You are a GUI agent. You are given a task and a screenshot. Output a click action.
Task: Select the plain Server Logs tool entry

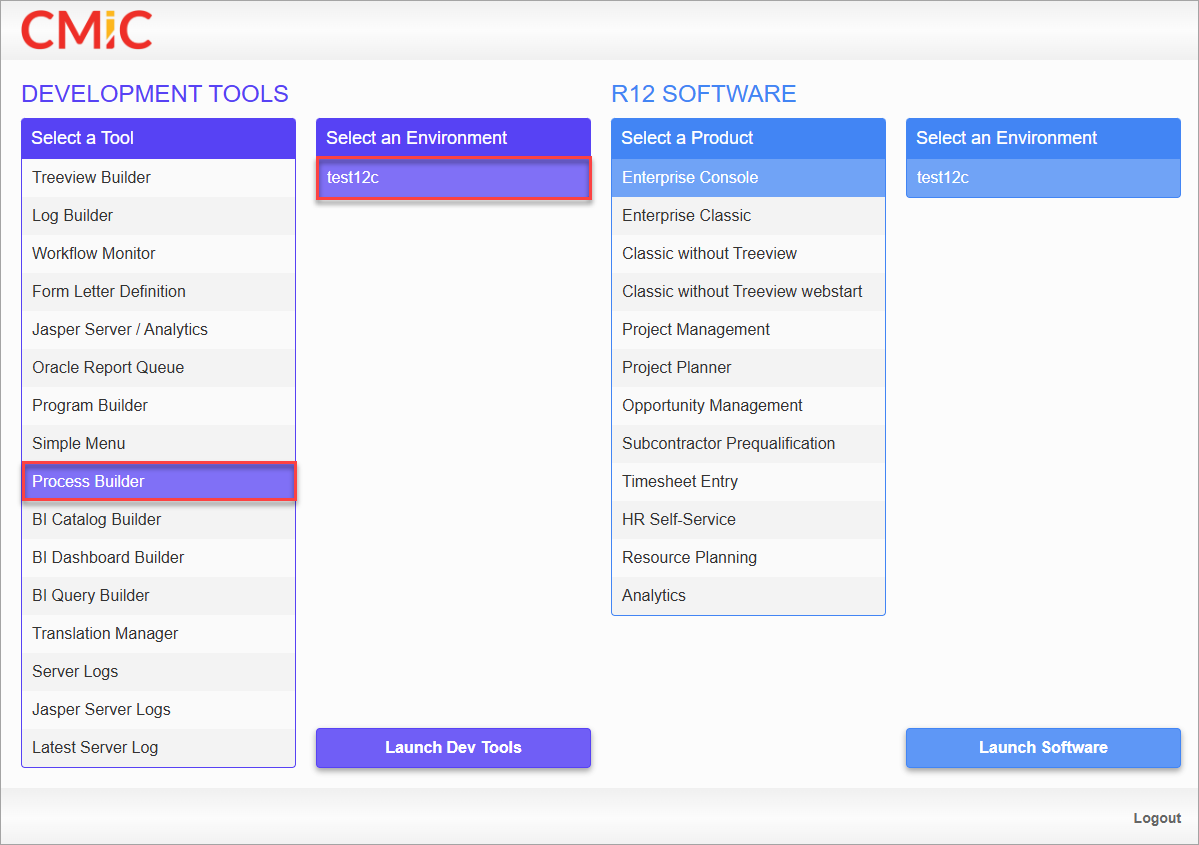[158, 671]
